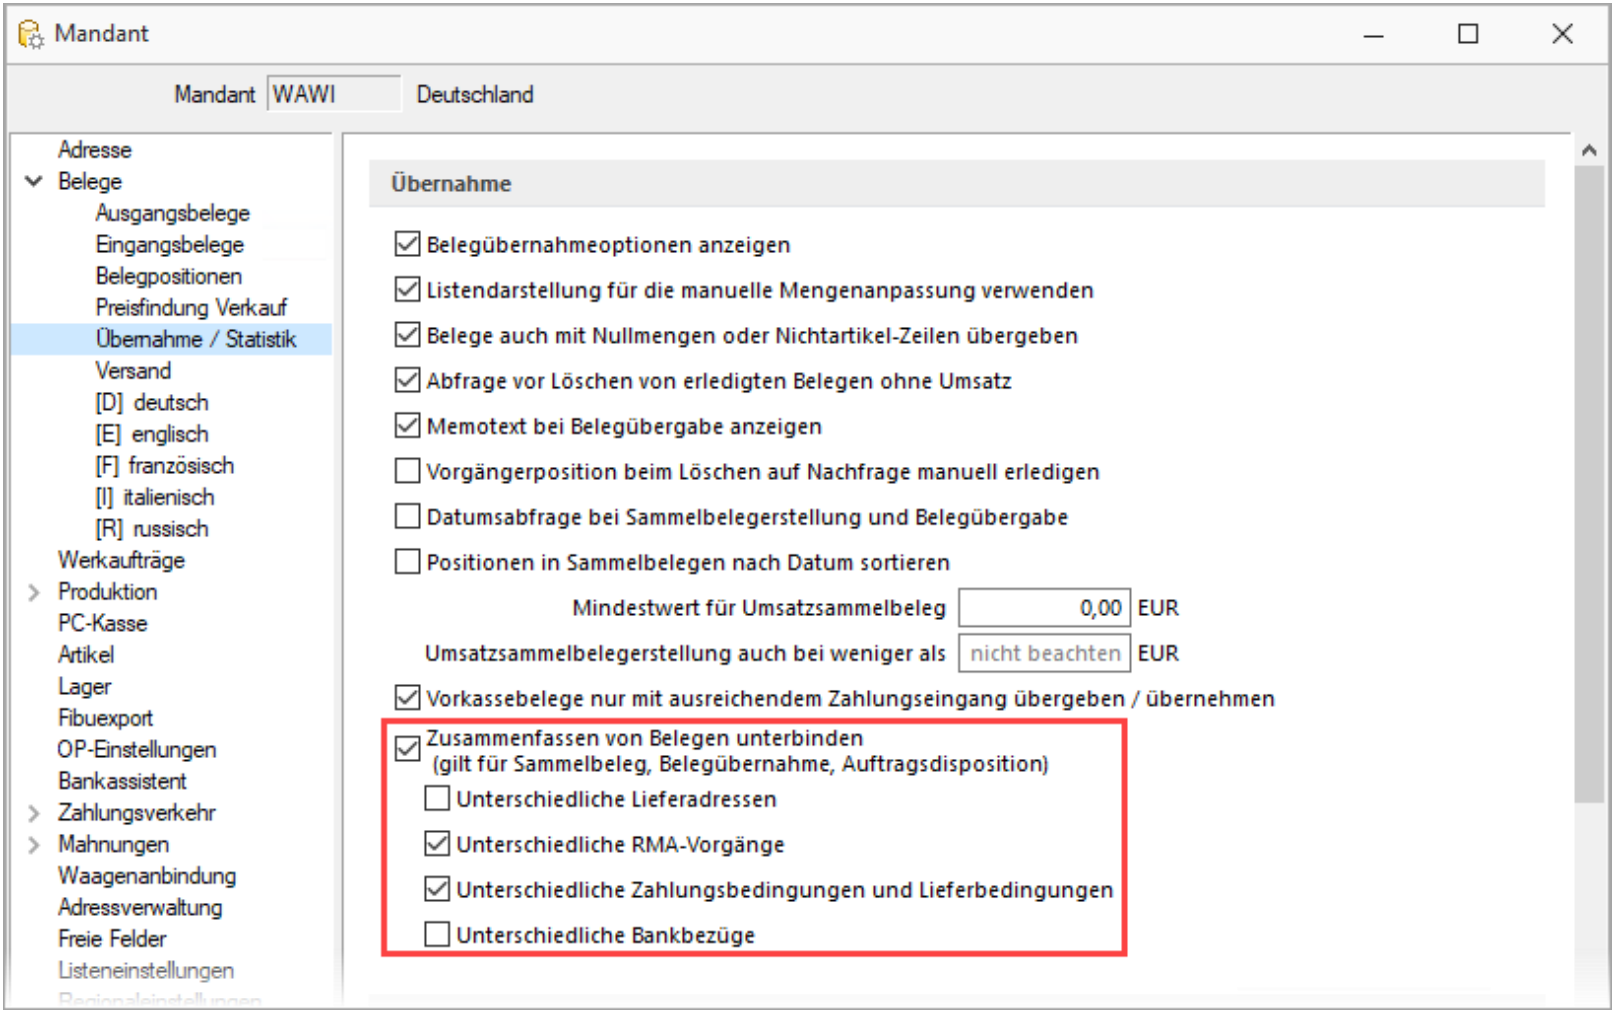Select [I] italienisch language entry
1614x1012 pixels.
tap(154, 497)
